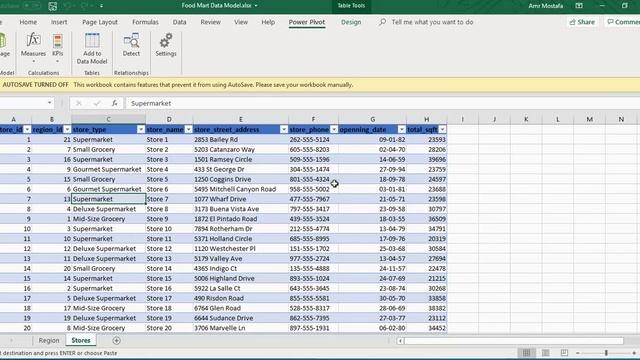Viewport: 640px width, 360px height.
Task: Click the formula bar confirm checkmark
Action: tap(97, 103)
